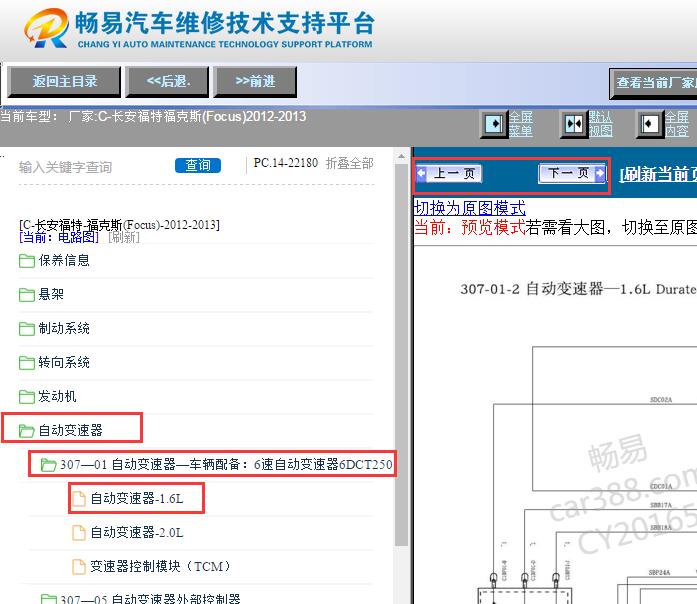The width and height of the screenshot is (697, 604).
Task: Click the folder icon beside 转向系统
Action: [27, 363]
